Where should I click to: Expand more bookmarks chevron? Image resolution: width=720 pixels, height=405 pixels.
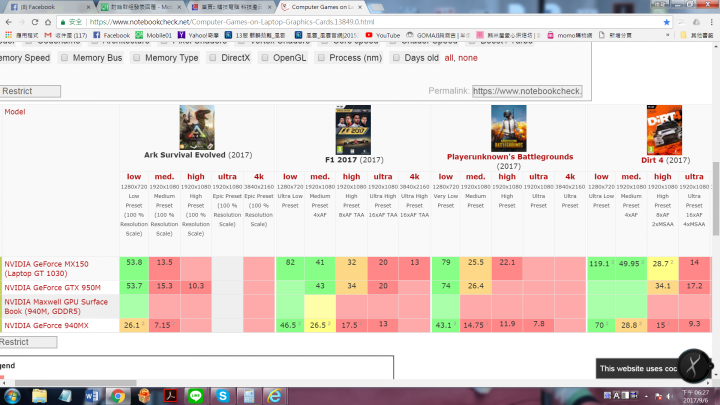coord(668,35)
